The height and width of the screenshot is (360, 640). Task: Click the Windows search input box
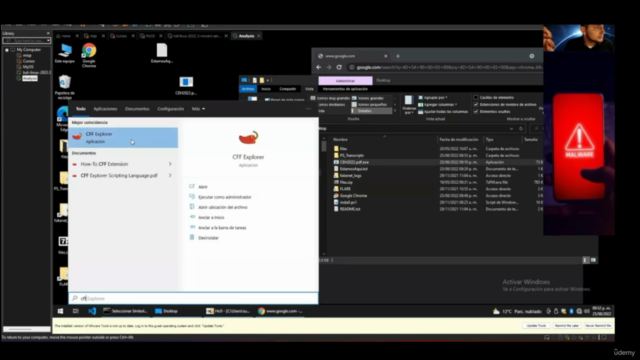coord(193,298)
